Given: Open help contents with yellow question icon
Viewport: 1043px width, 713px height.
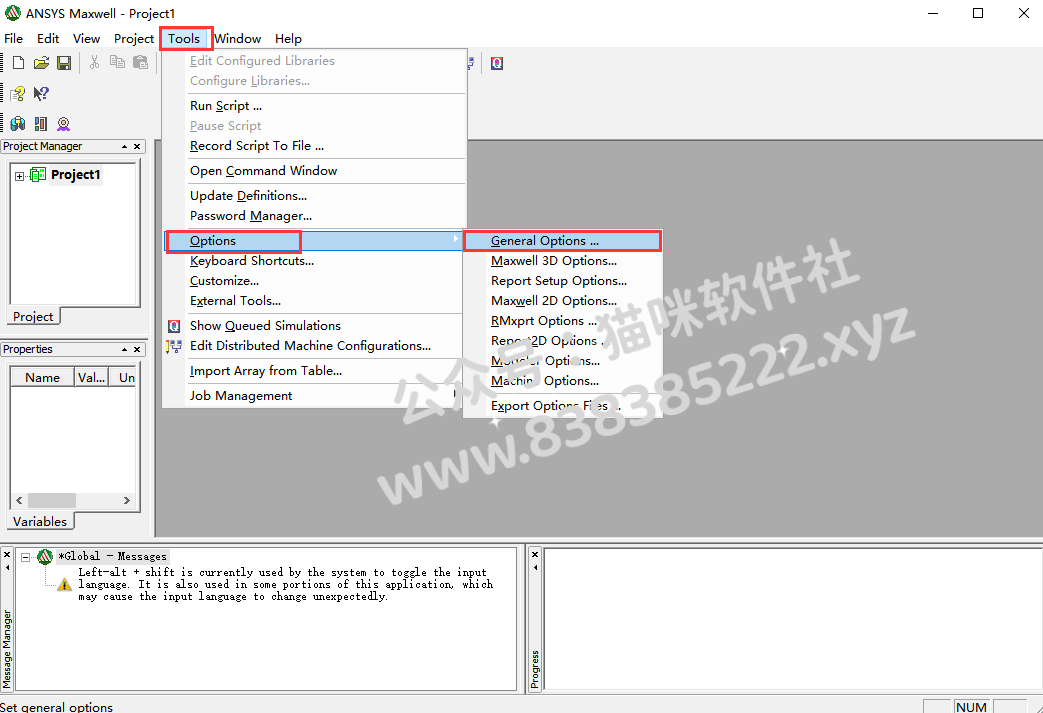Looking at the screenshot, I should point(18,93).
